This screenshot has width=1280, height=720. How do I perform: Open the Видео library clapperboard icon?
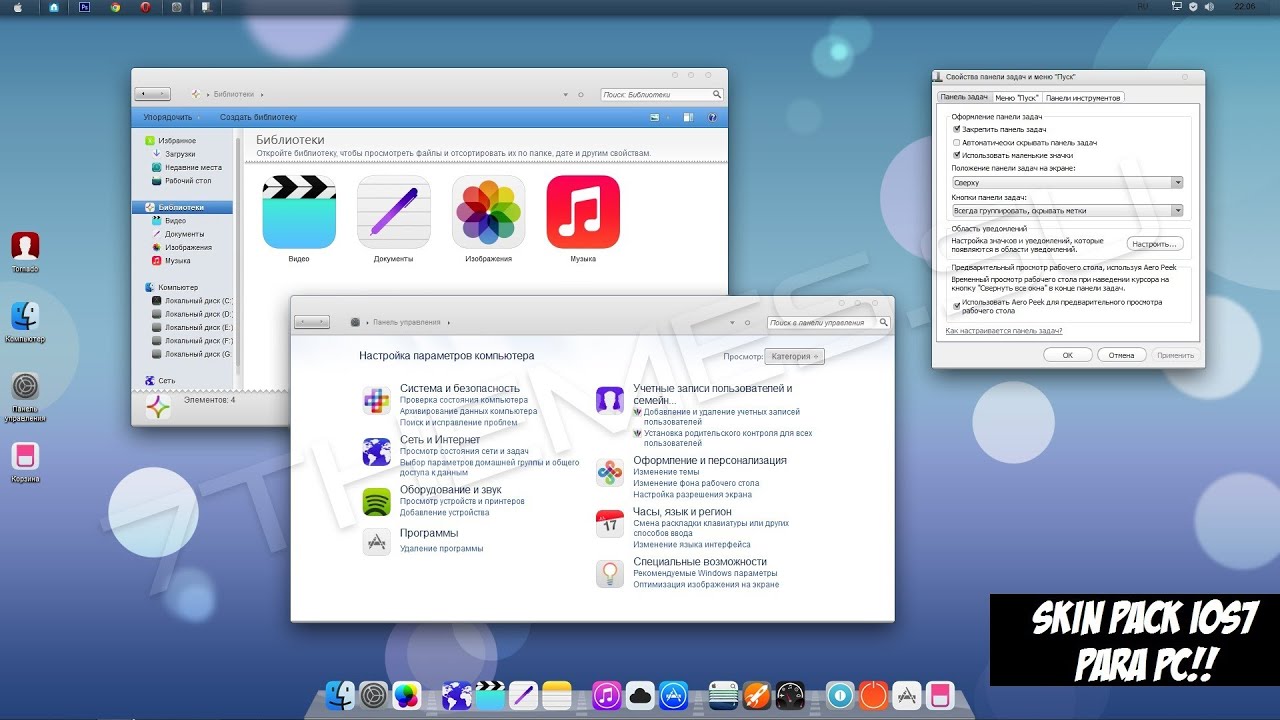point(299,211)
